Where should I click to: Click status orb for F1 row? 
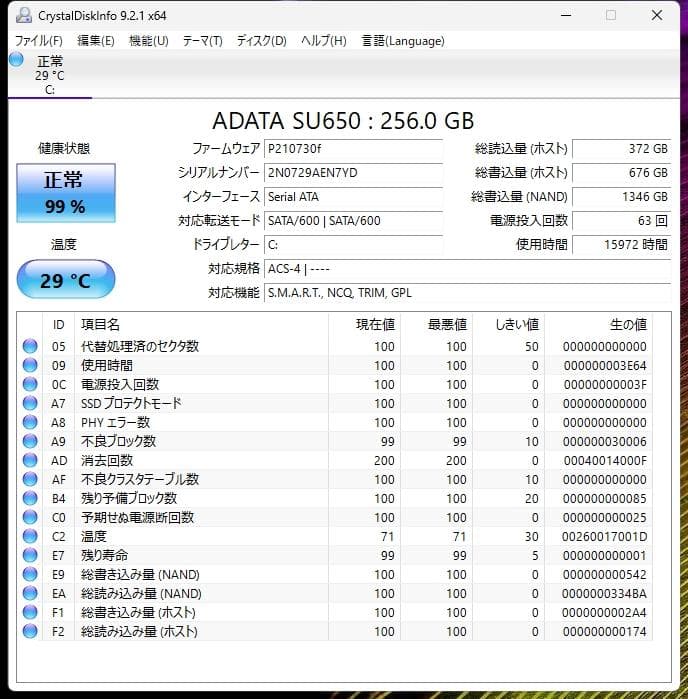click(30, 612)
